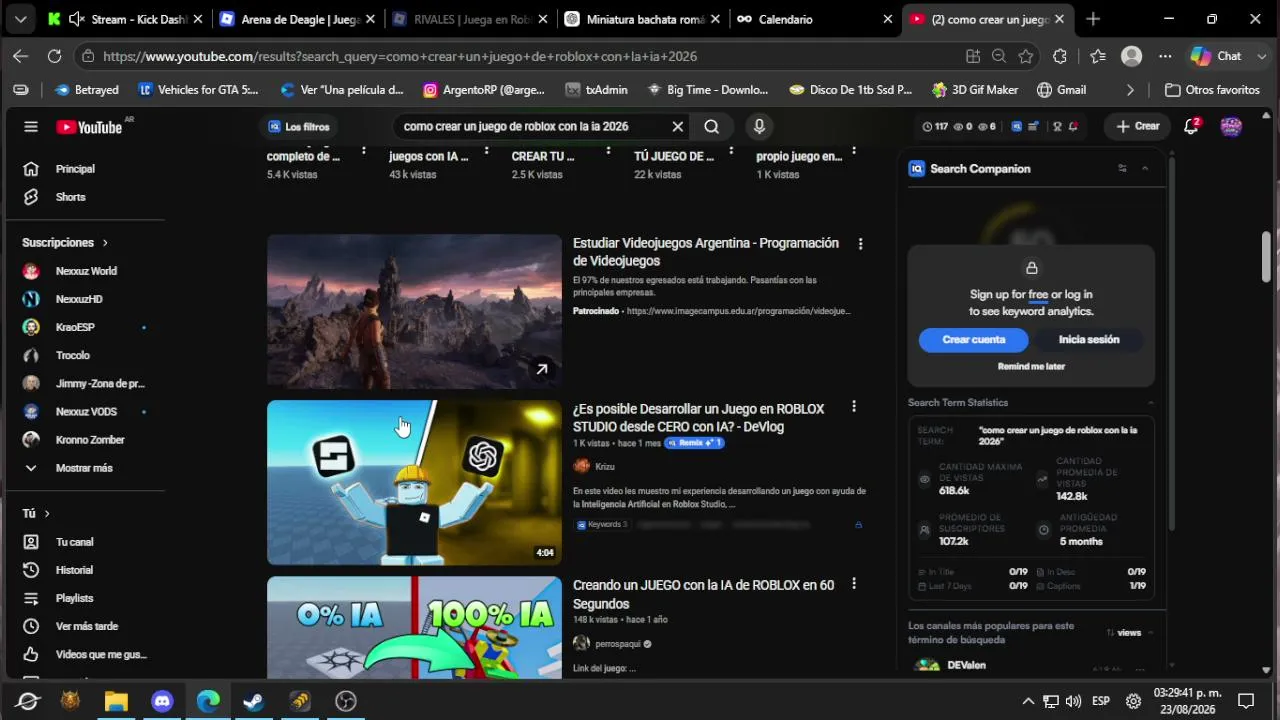This screenshot has height=720, width=1280.
Task: Expand the Tú section chevron
Action: tap(46, 514)
